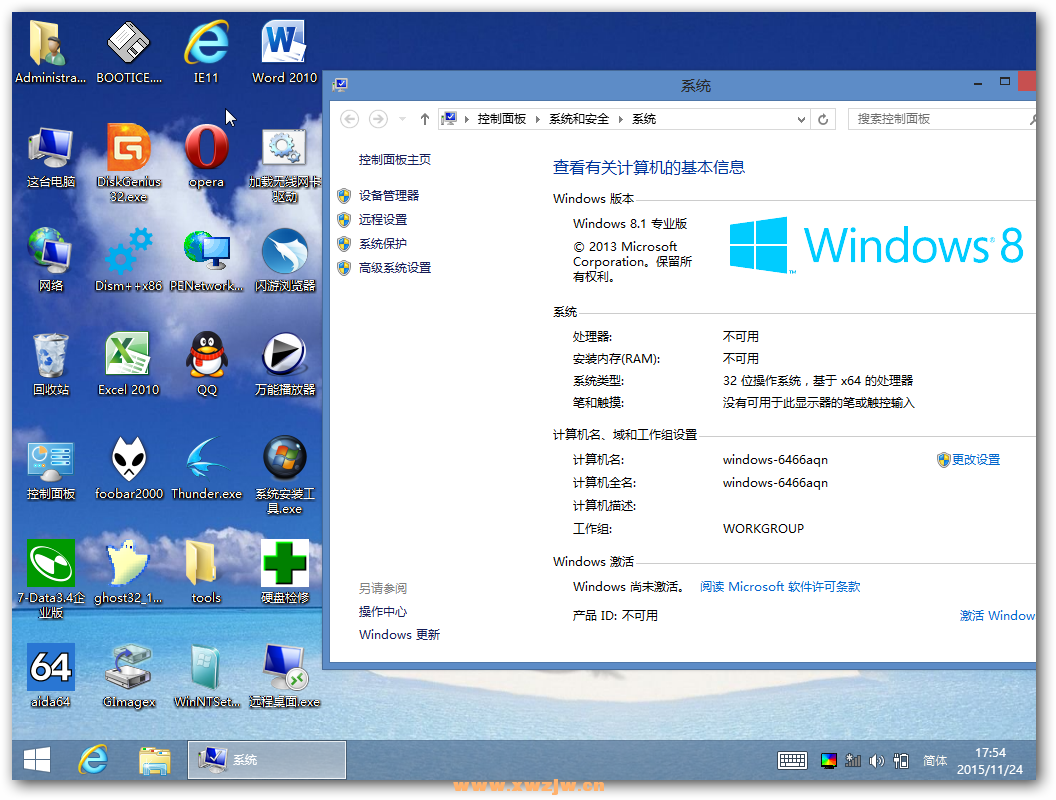
Task: Open the tools folder icon
Action: pyautogui.click(x=205, y=572)
